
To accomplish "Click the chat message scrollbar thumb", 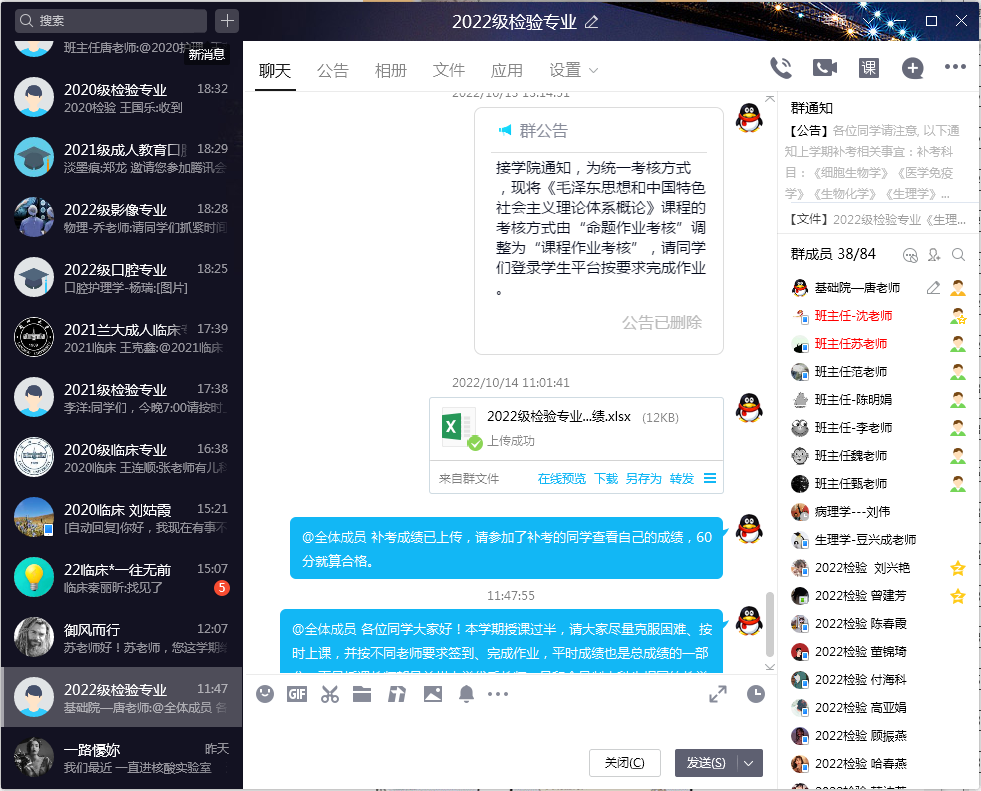I will tap(770, 625).
